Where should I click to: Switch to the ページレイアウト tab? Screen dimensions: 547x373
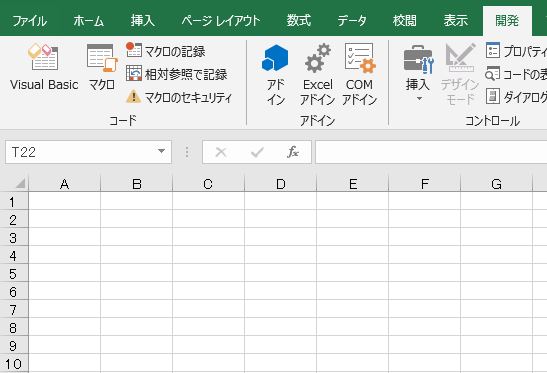click(220, 21)
